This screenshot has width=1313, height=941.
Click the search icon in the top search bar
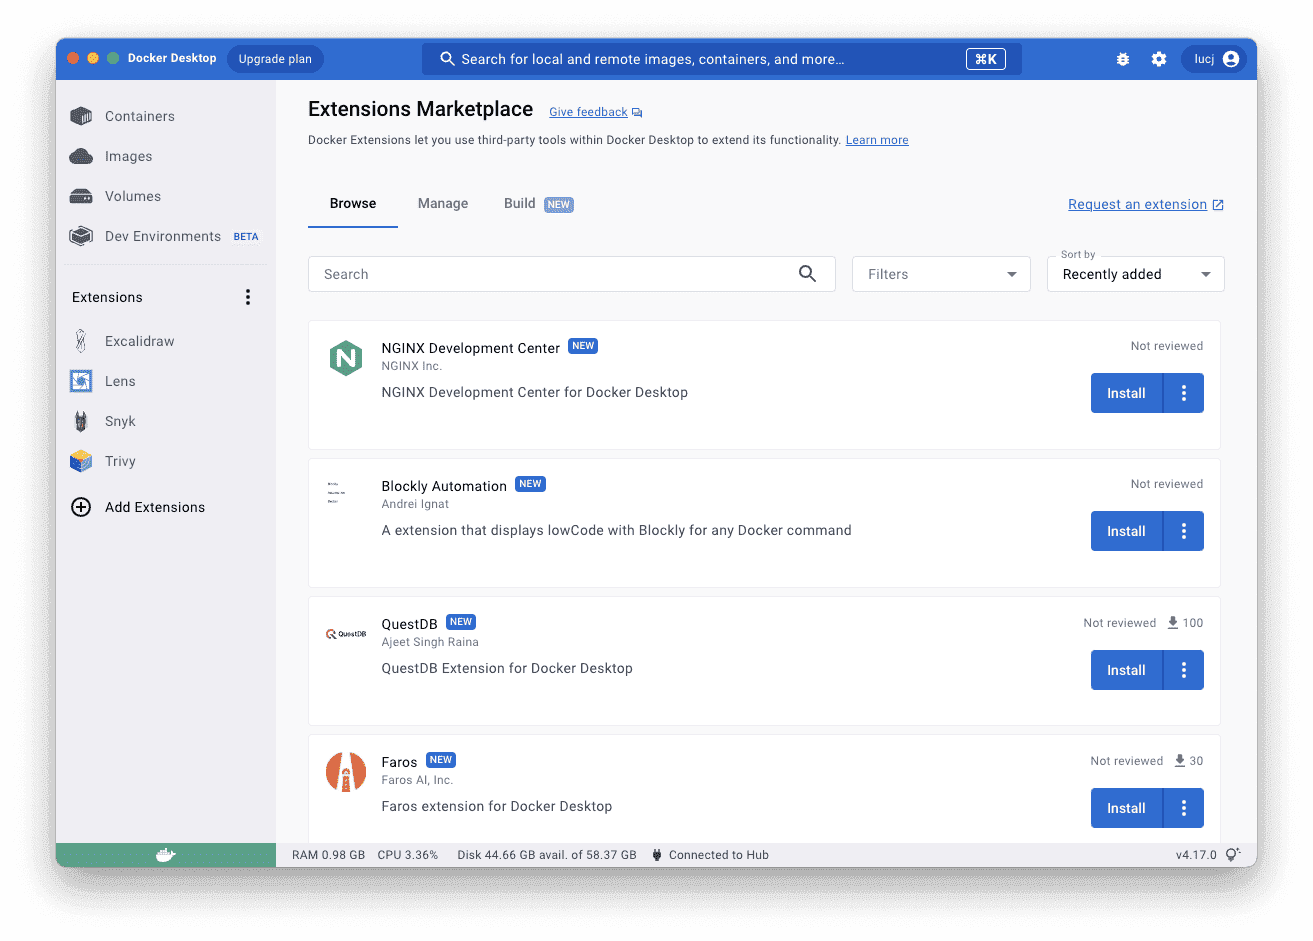448,59
